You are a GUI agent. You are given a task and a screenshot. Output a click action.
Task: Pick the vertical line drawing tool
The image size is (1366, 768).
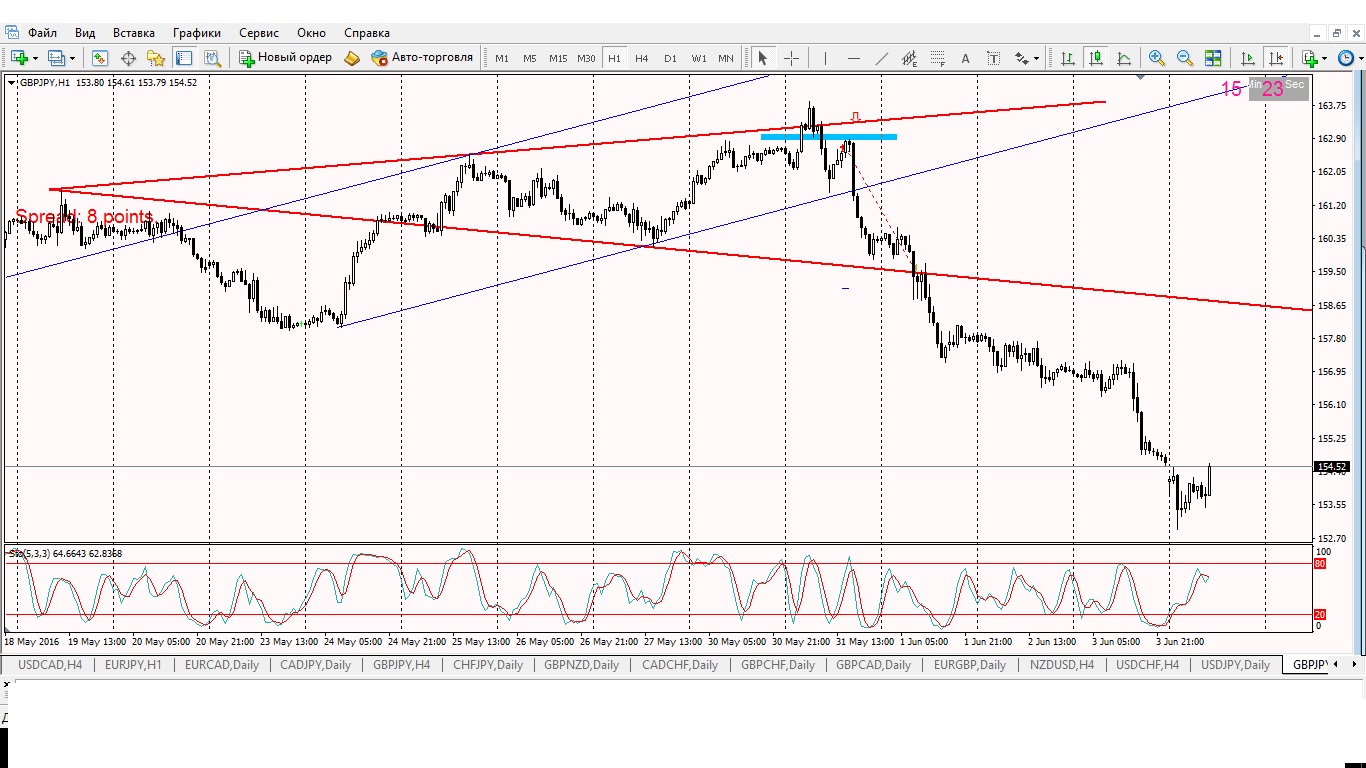(x=825, y=58)
